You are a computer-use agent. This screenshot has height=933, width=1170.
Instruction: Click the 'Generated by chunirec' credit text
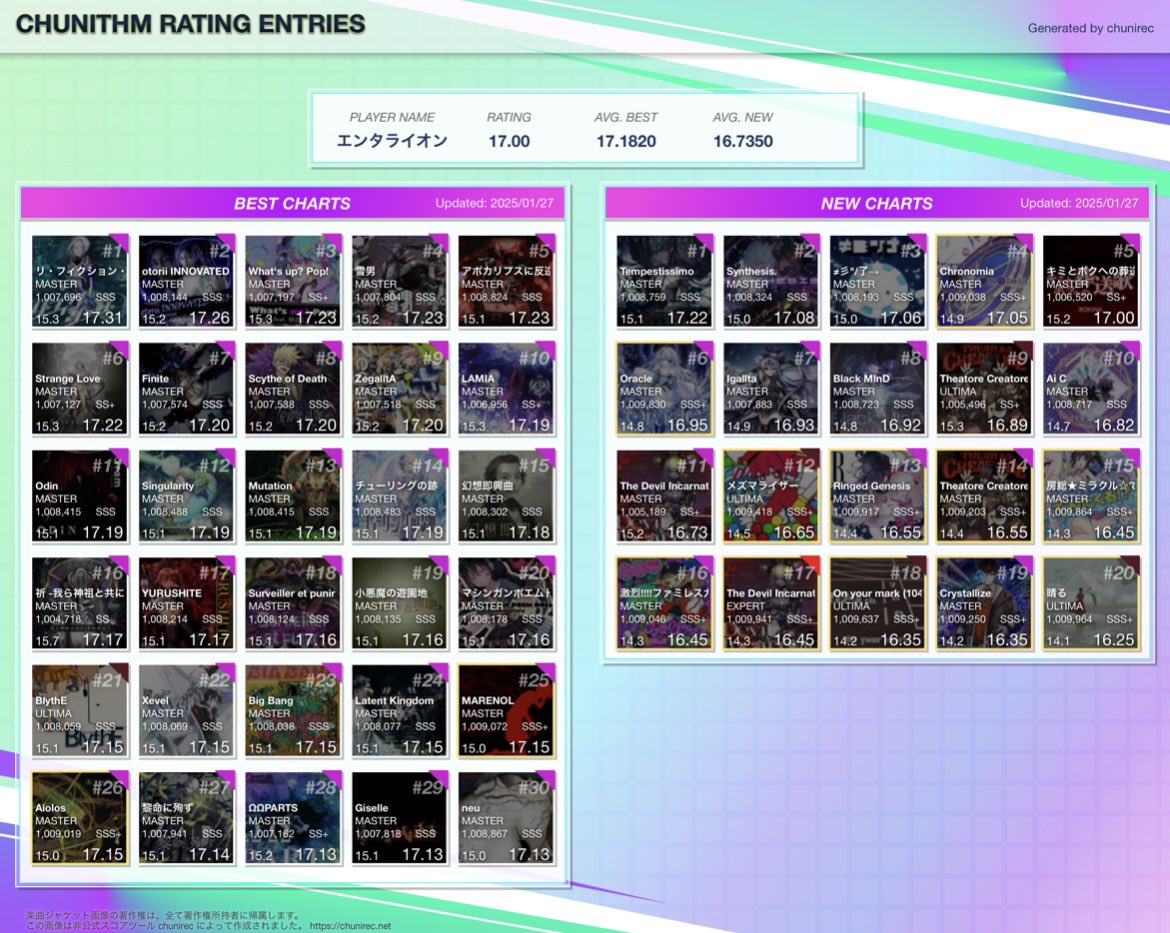click(1090, 28)
